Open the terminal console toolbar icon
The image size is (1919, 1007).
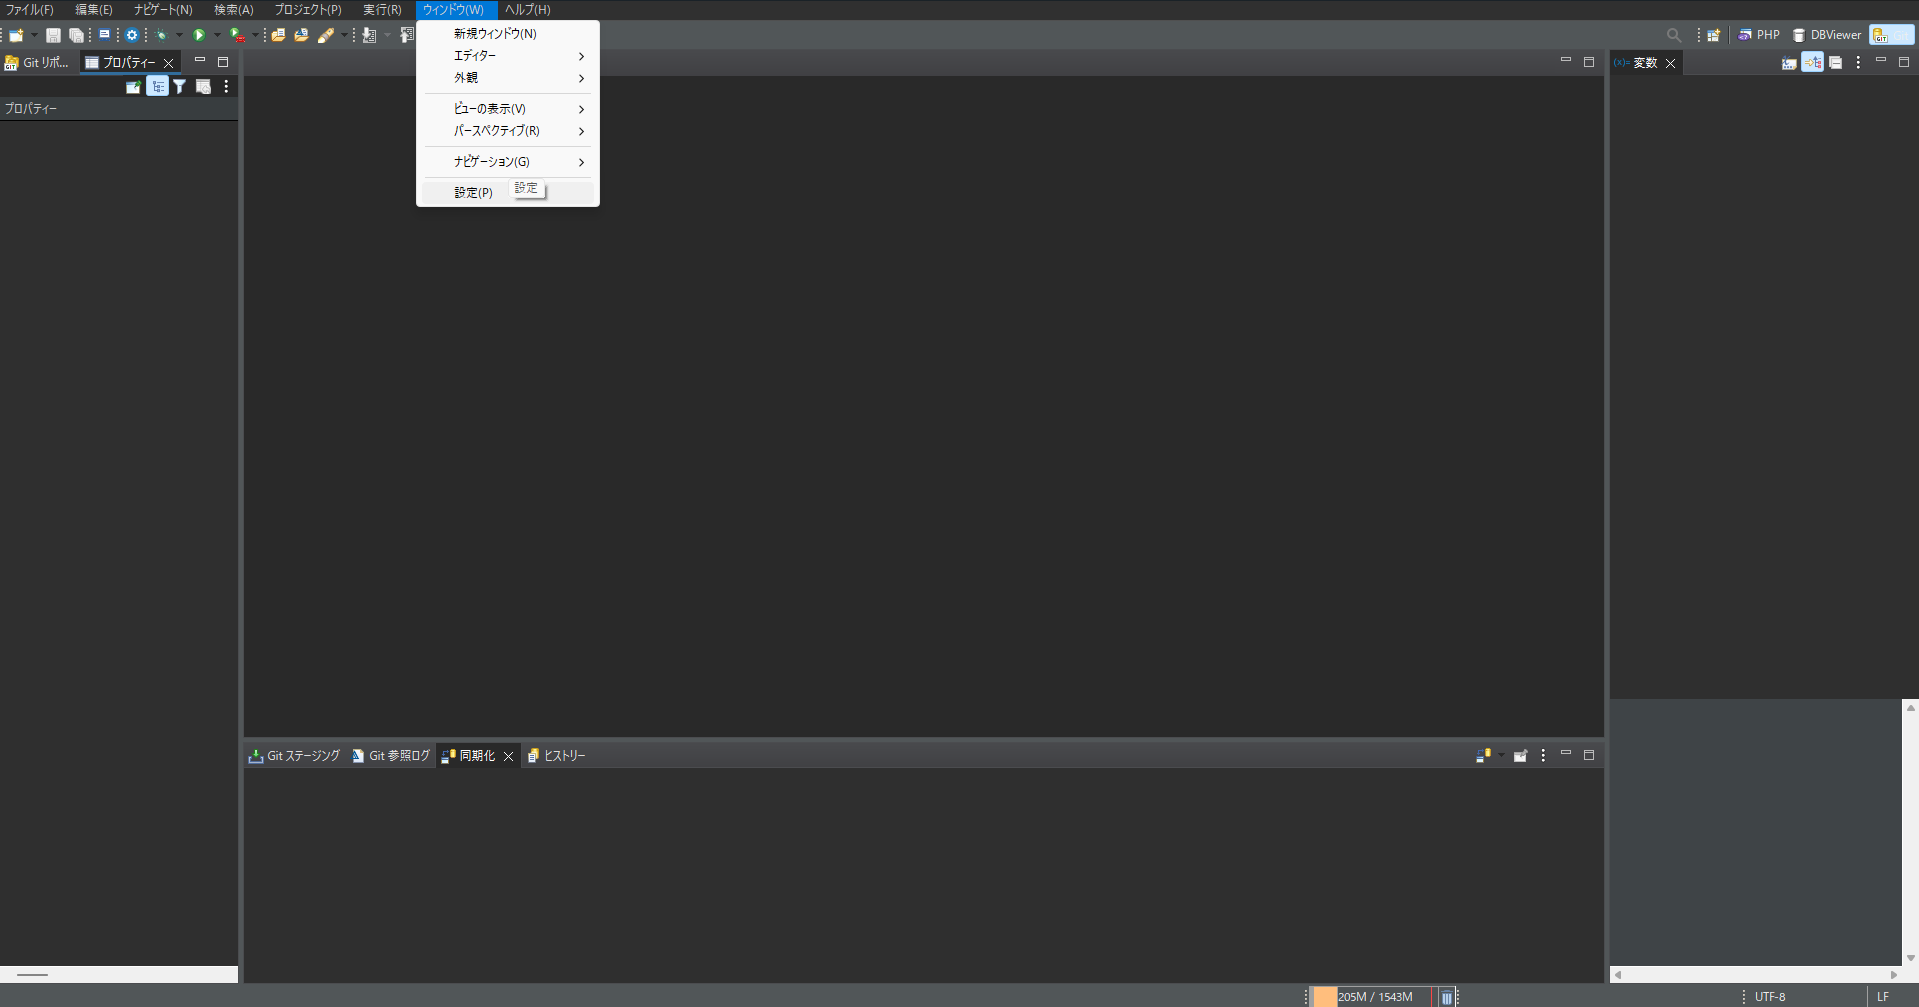click(x=104, y=35)
